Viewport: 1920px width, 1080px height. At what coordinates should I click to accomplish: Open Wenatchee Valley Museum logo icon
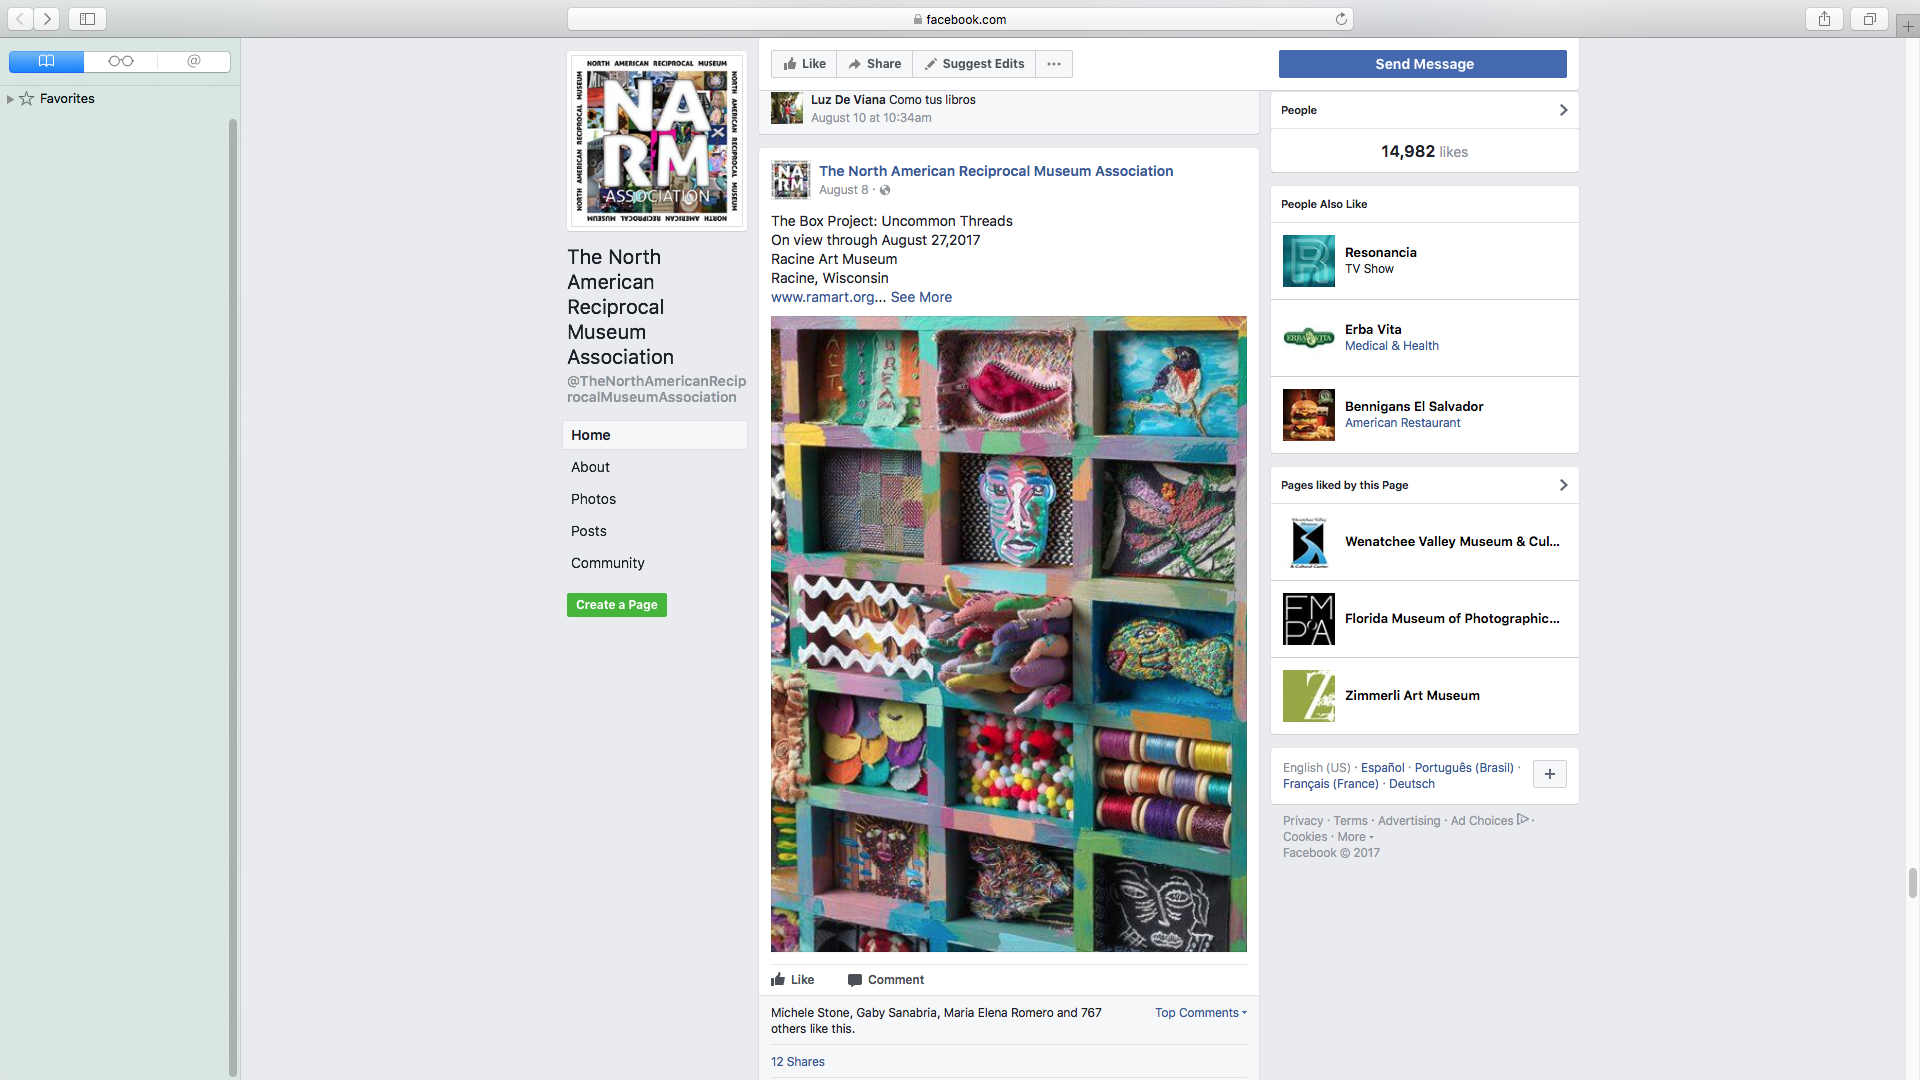point(1309,542)
